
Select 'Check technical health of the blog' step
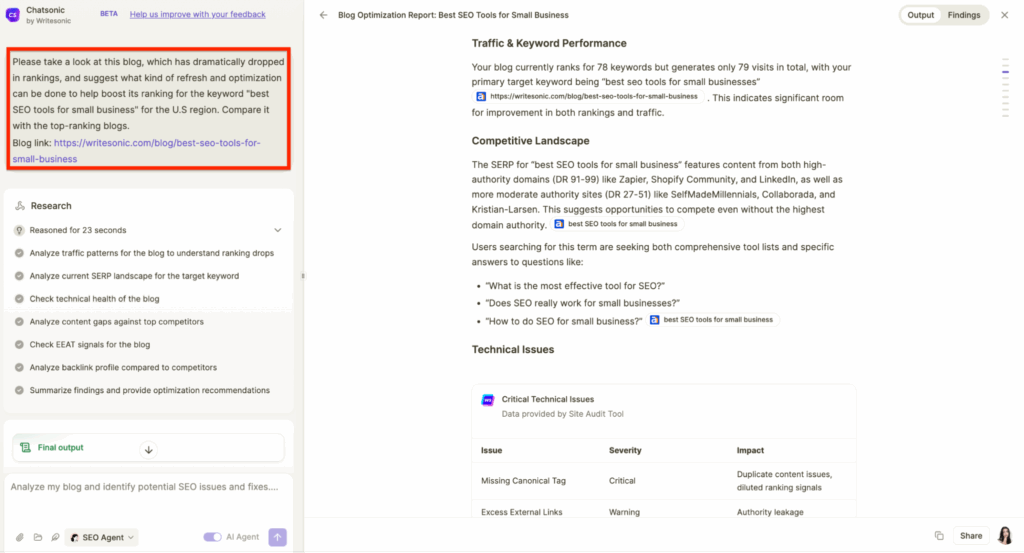(x=94, y=298)
